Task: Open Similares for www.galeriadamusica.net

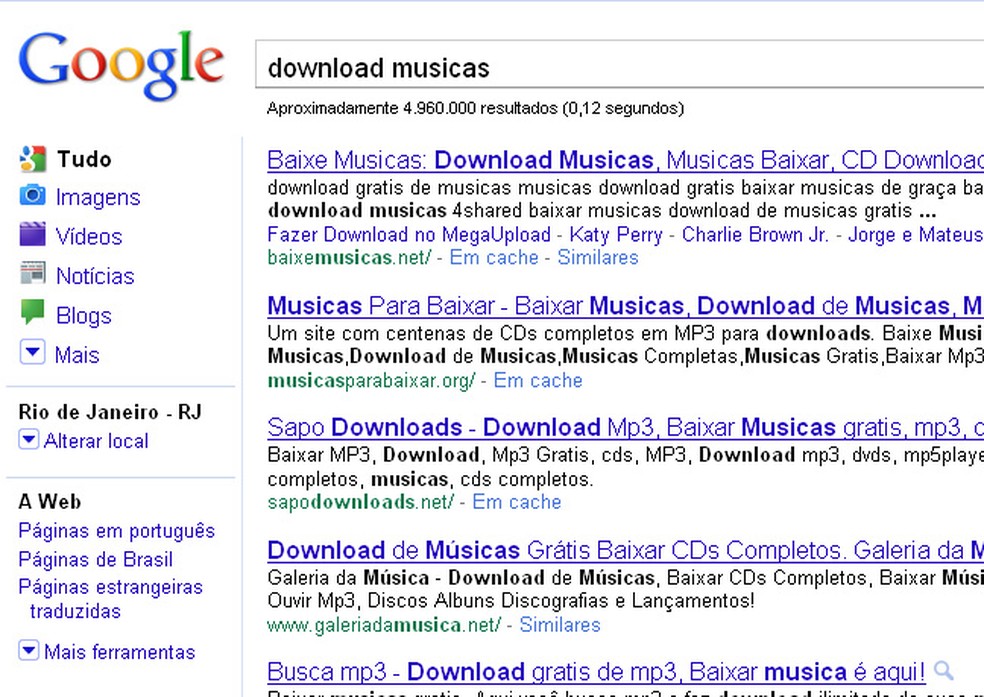Action: pyautogui.click(x=560, y=625)
